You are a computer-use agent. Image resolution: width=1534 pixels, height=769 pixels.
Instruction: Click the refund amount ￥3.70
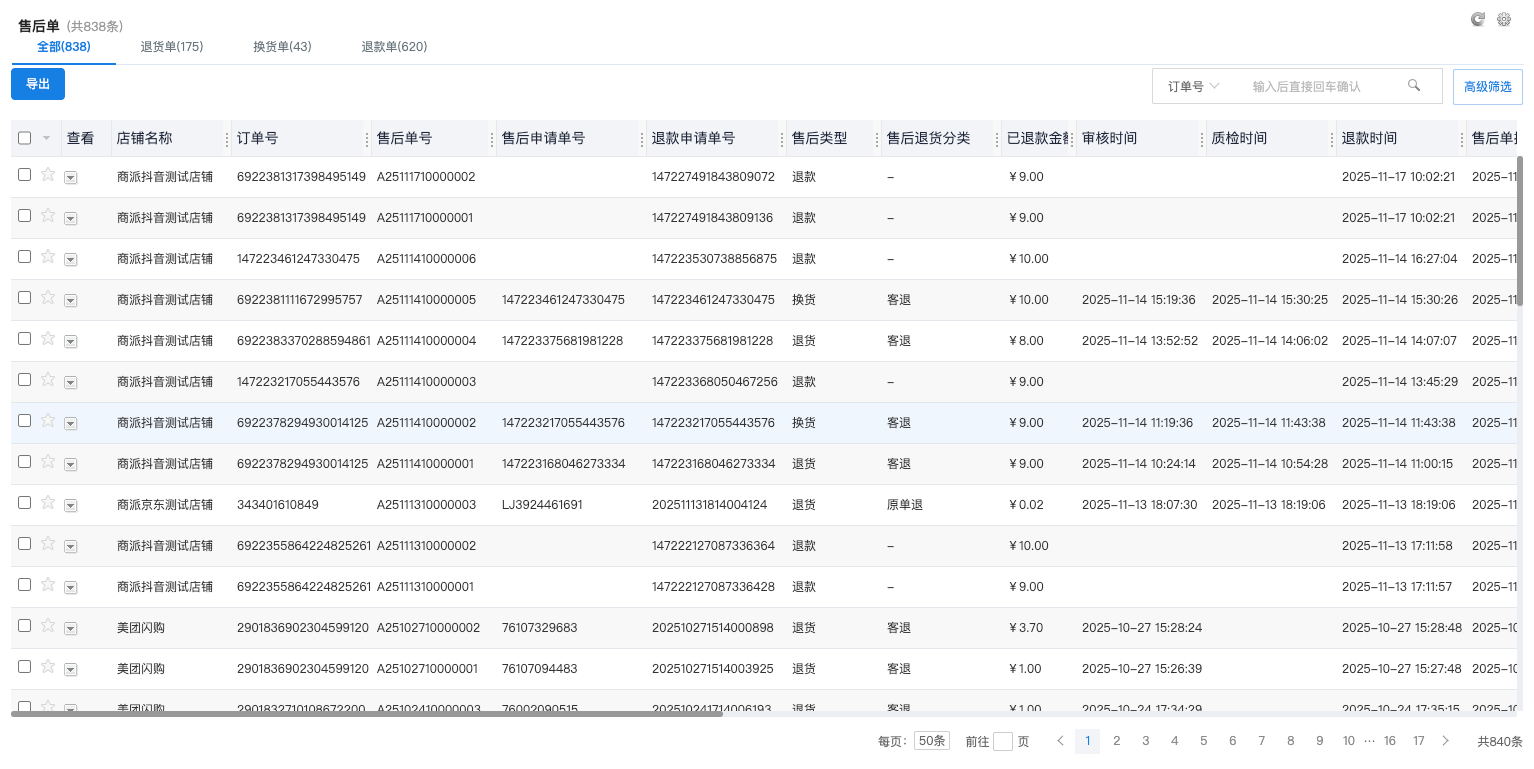1025,628
